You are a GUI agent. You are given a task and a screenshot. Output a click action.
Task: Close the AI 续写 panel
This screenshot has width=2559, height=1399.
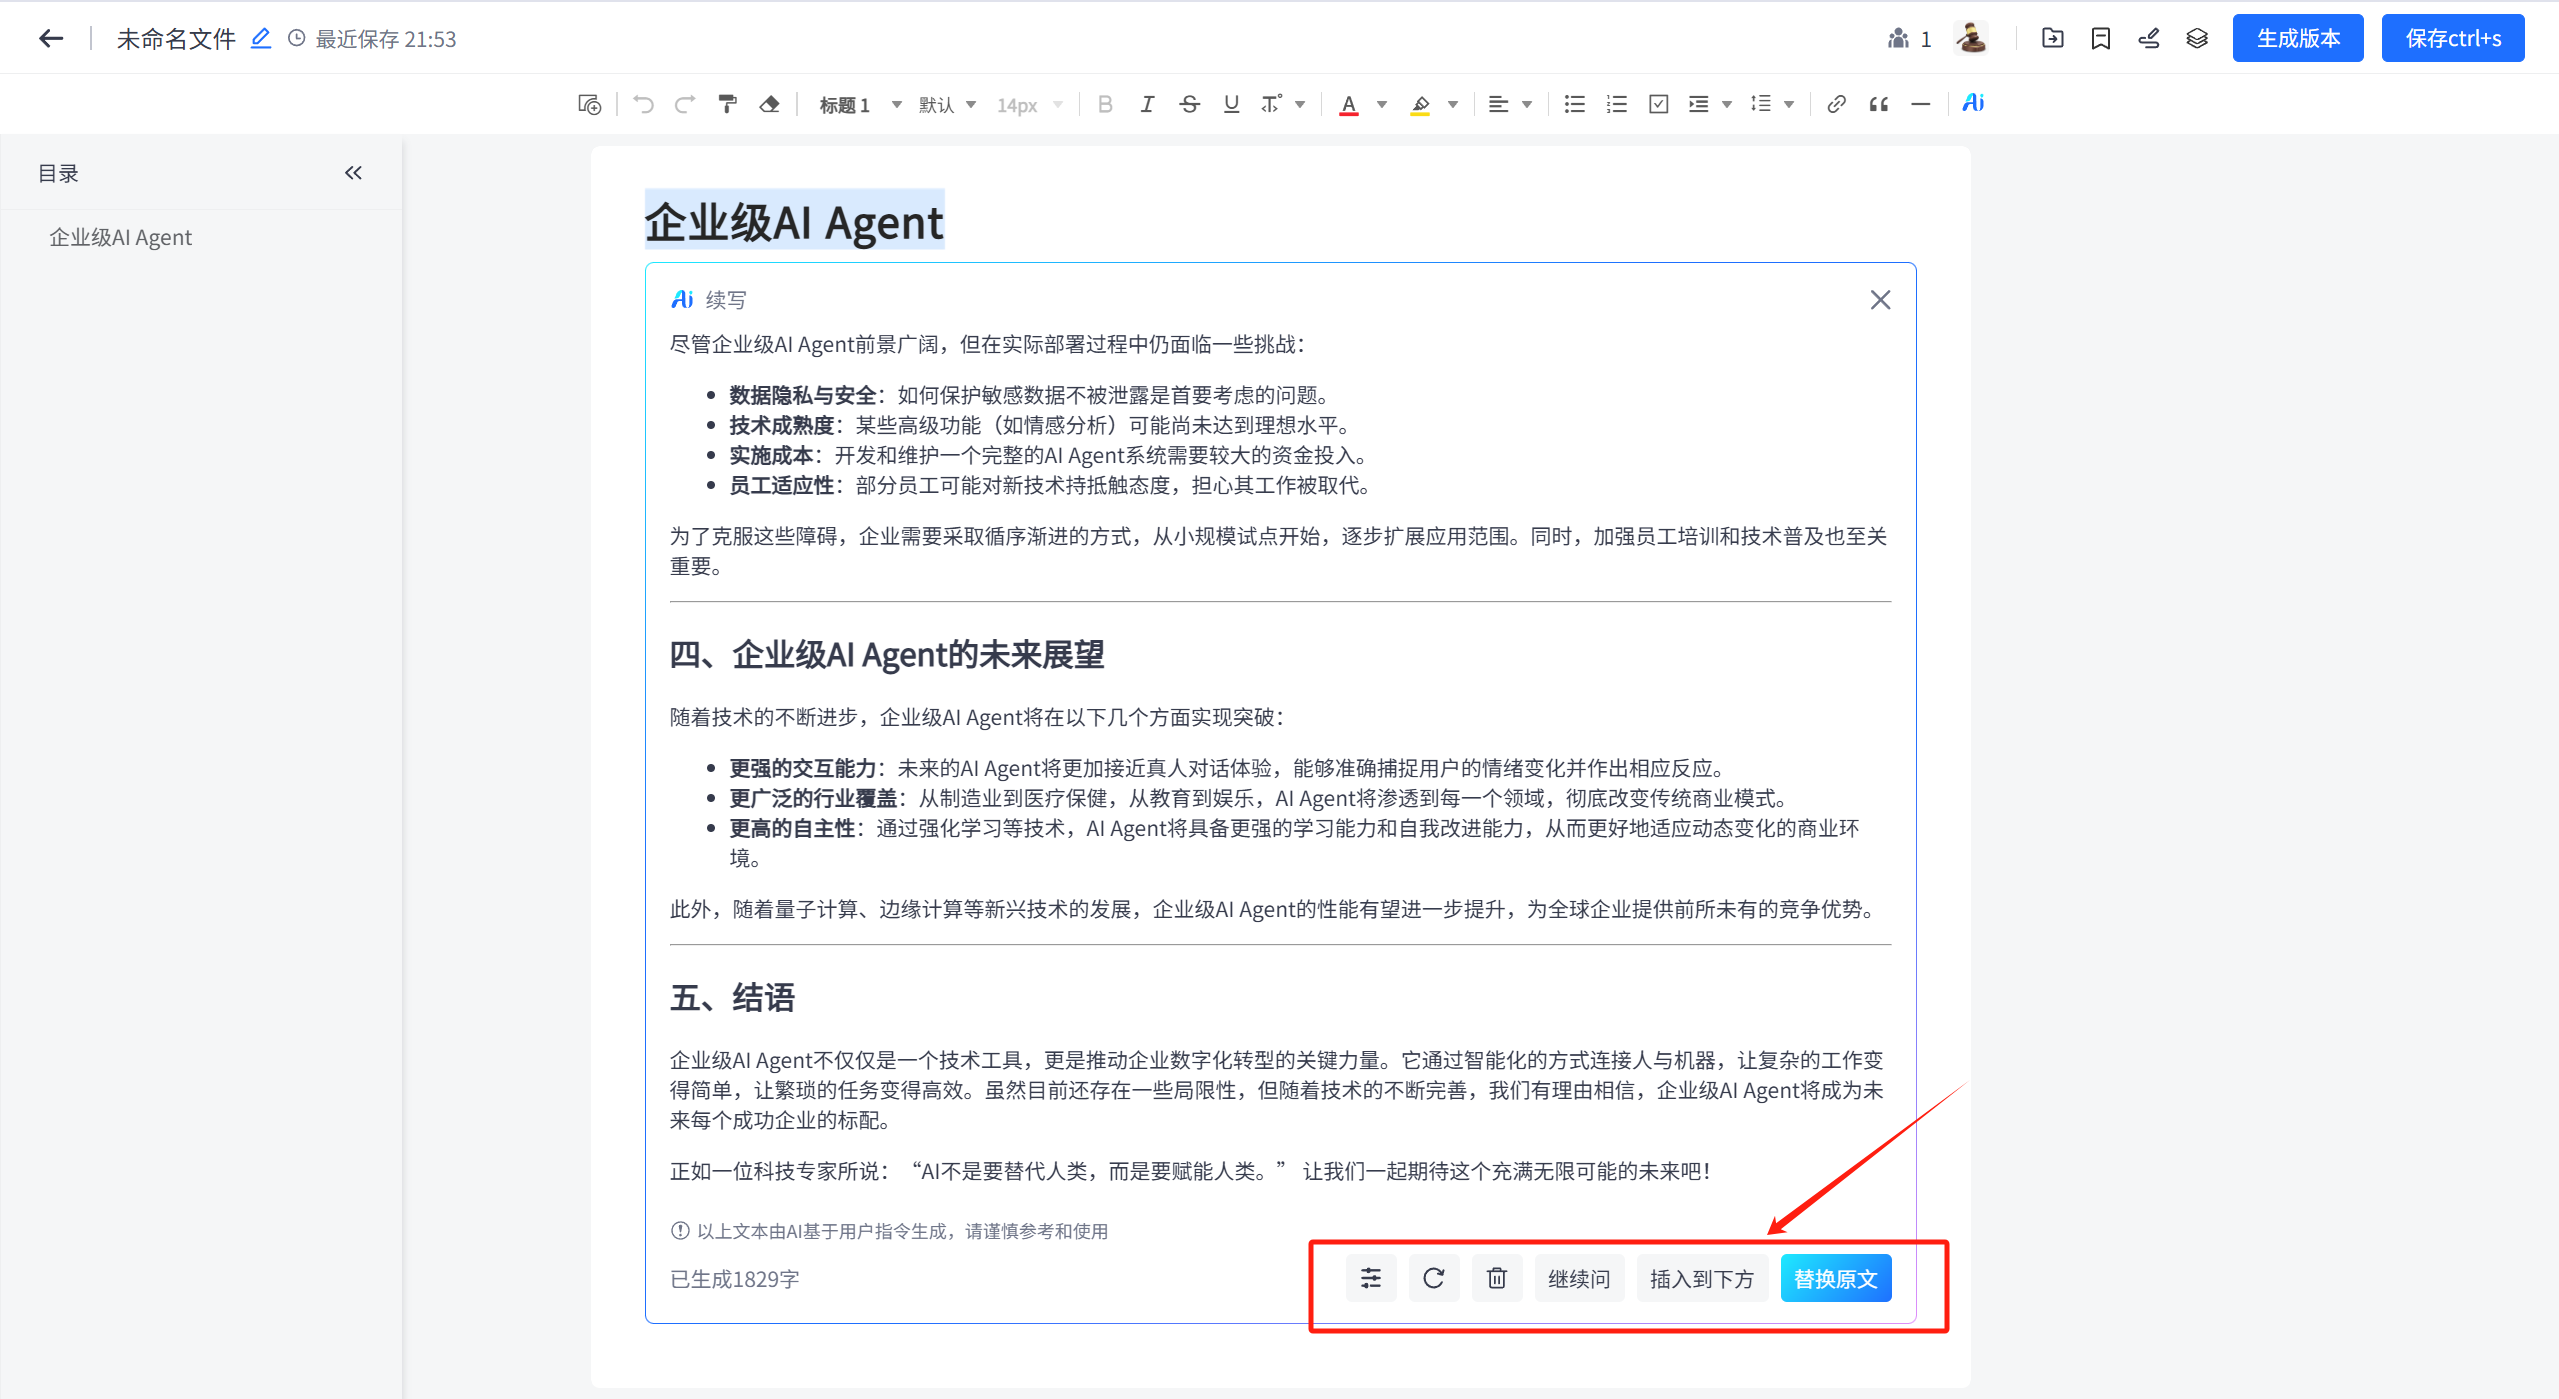[x=1880, y=300]
